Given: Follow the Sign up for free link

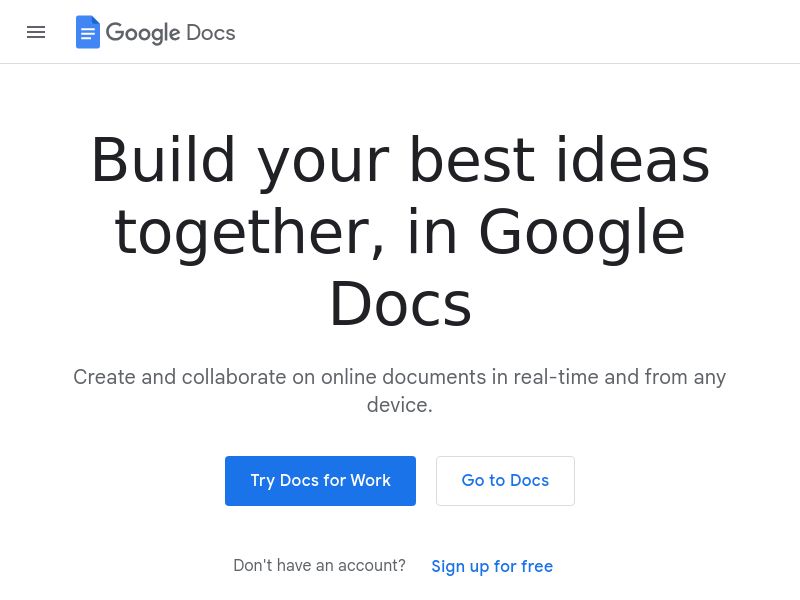Looking at the screenshot, I should pyautogui.click(x=491, y=566).
